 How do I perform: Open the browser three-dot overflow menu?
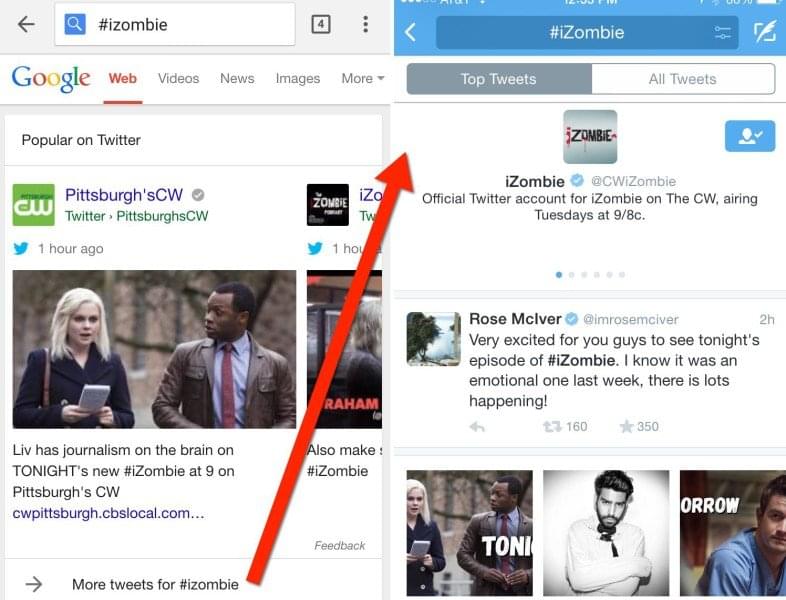coord(365,24)
